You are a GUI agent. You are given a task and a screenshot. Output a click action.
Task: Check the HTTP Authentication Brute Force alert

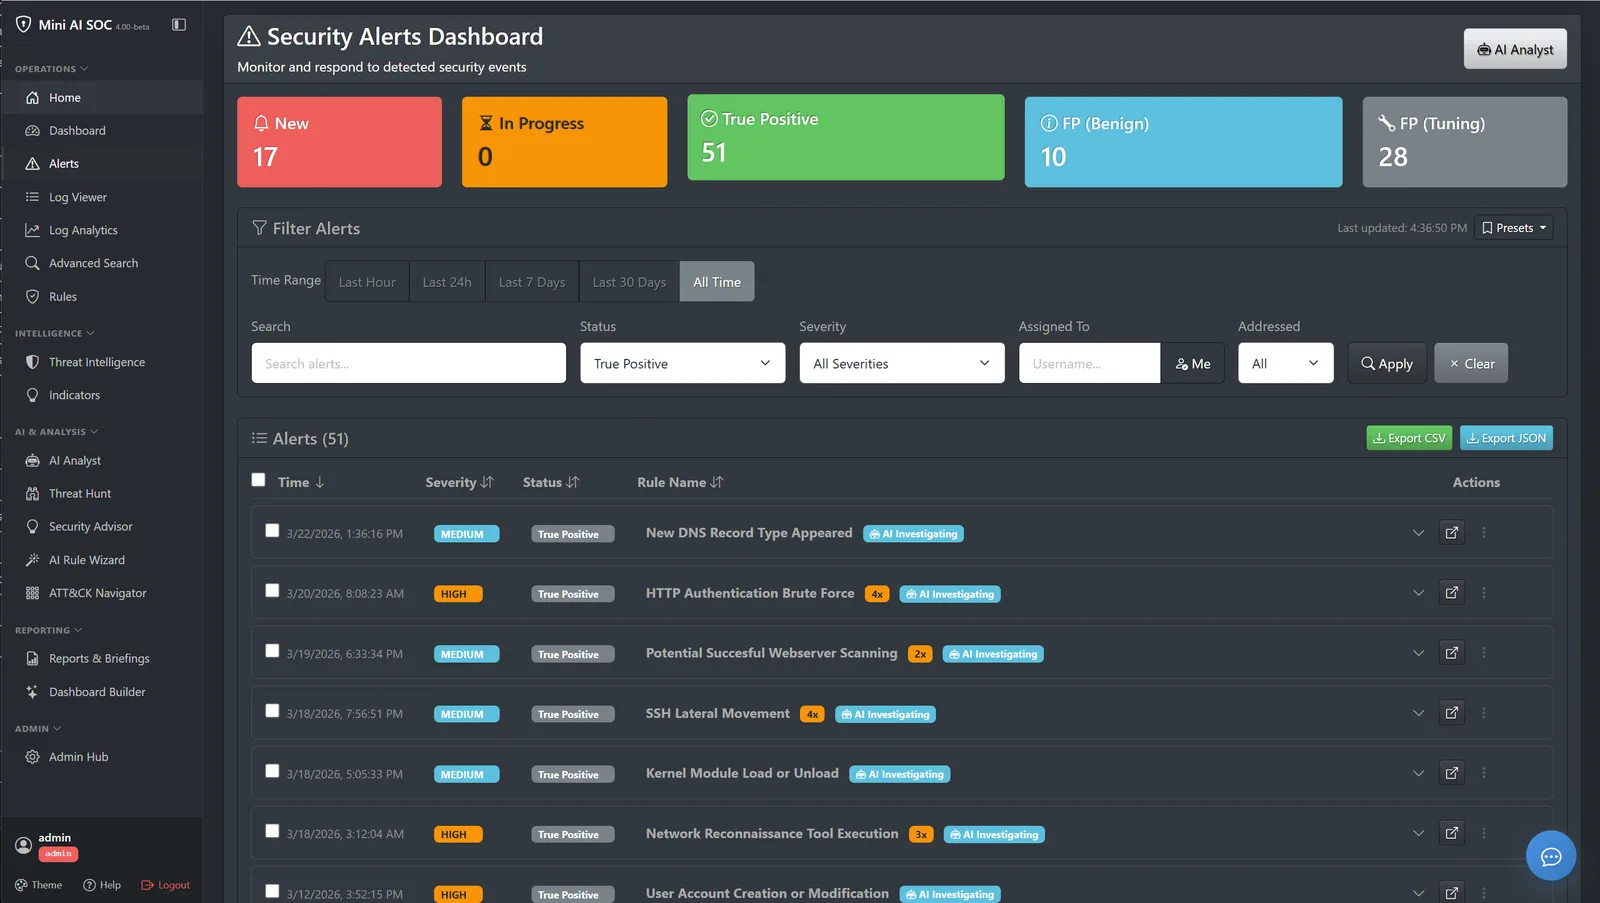272,591
